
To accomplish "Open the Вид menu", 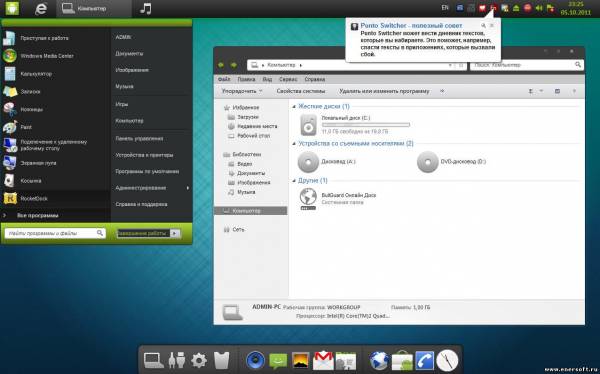I will pos(267,79).
